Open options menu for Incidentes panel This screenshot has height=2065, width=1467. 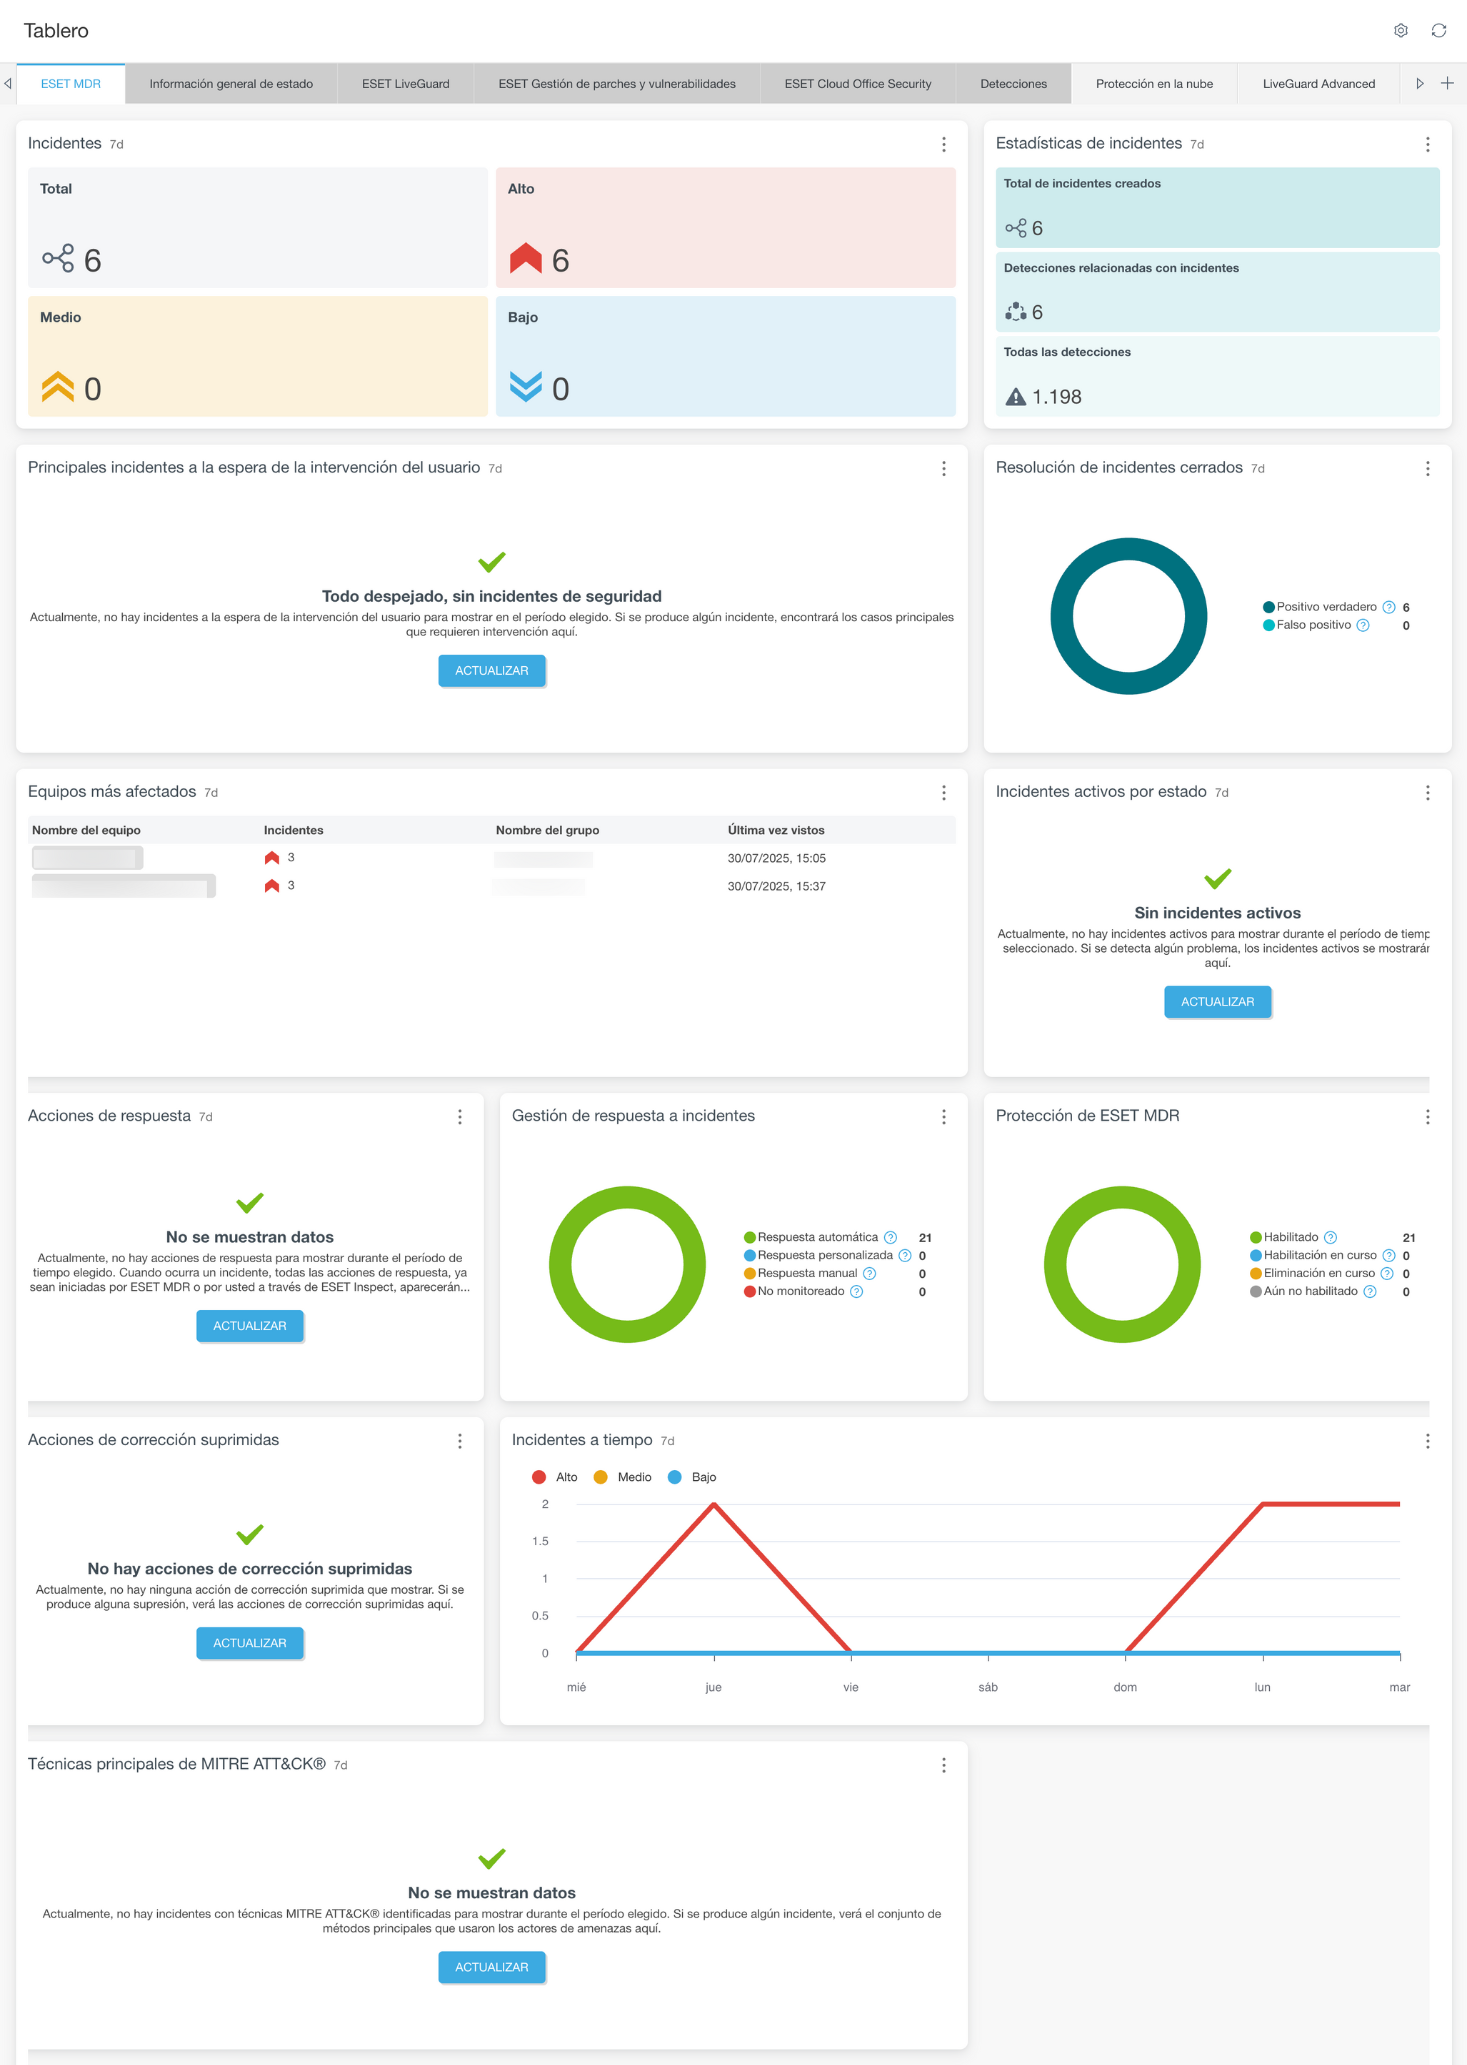943,145
